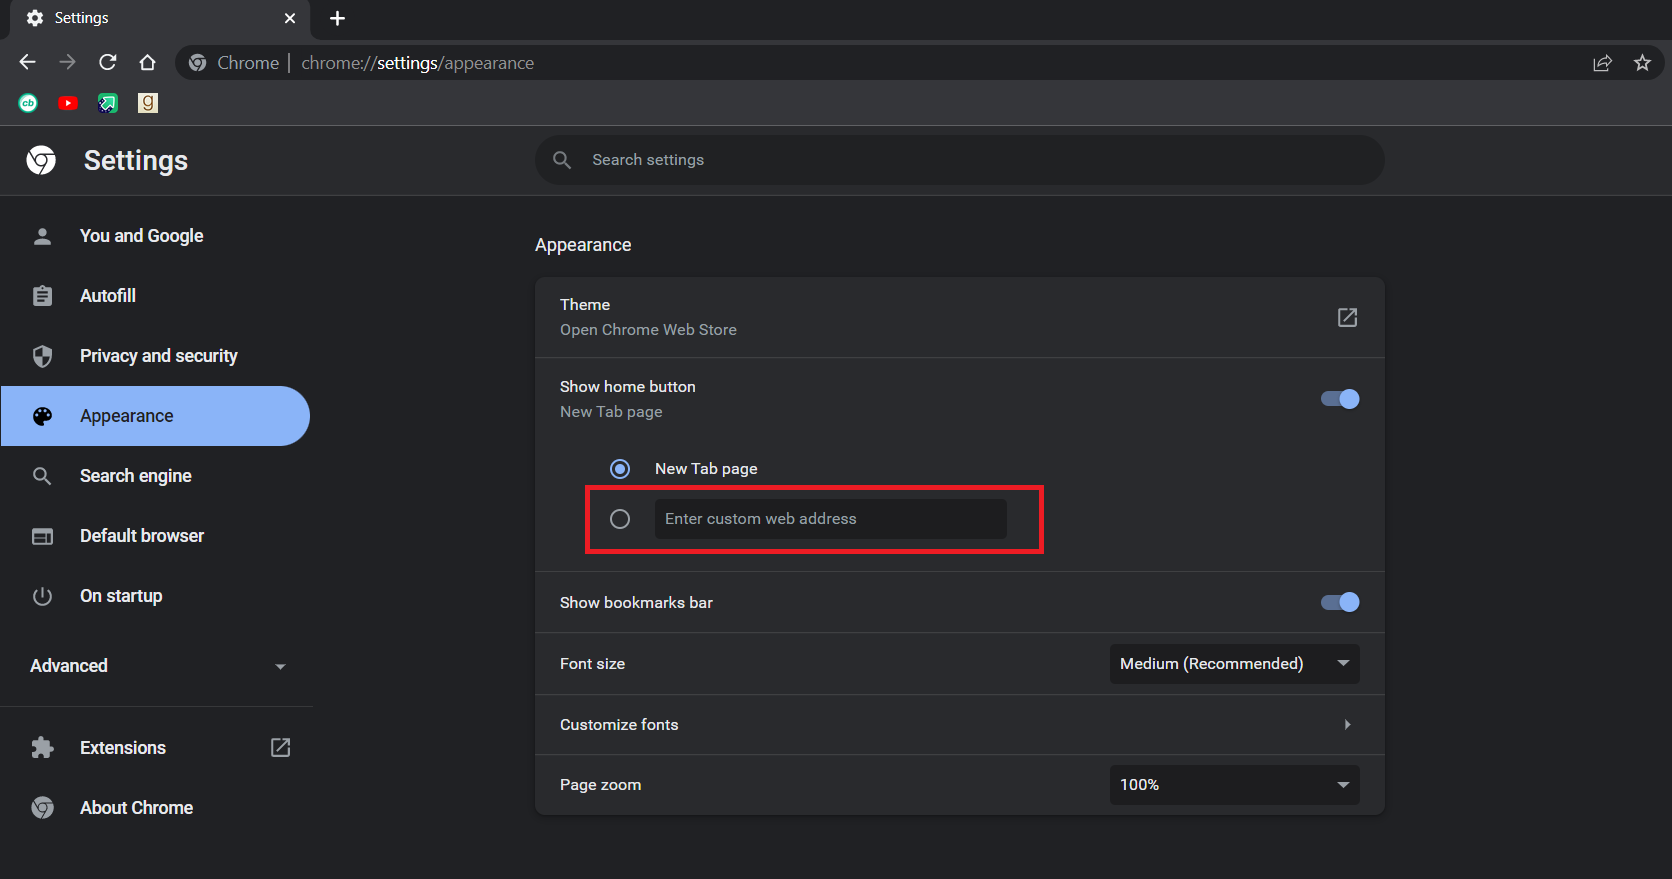Click the address bar URL
This screenshot has height=879, width=1672.
pyautogui.click(x=418, y=63)
